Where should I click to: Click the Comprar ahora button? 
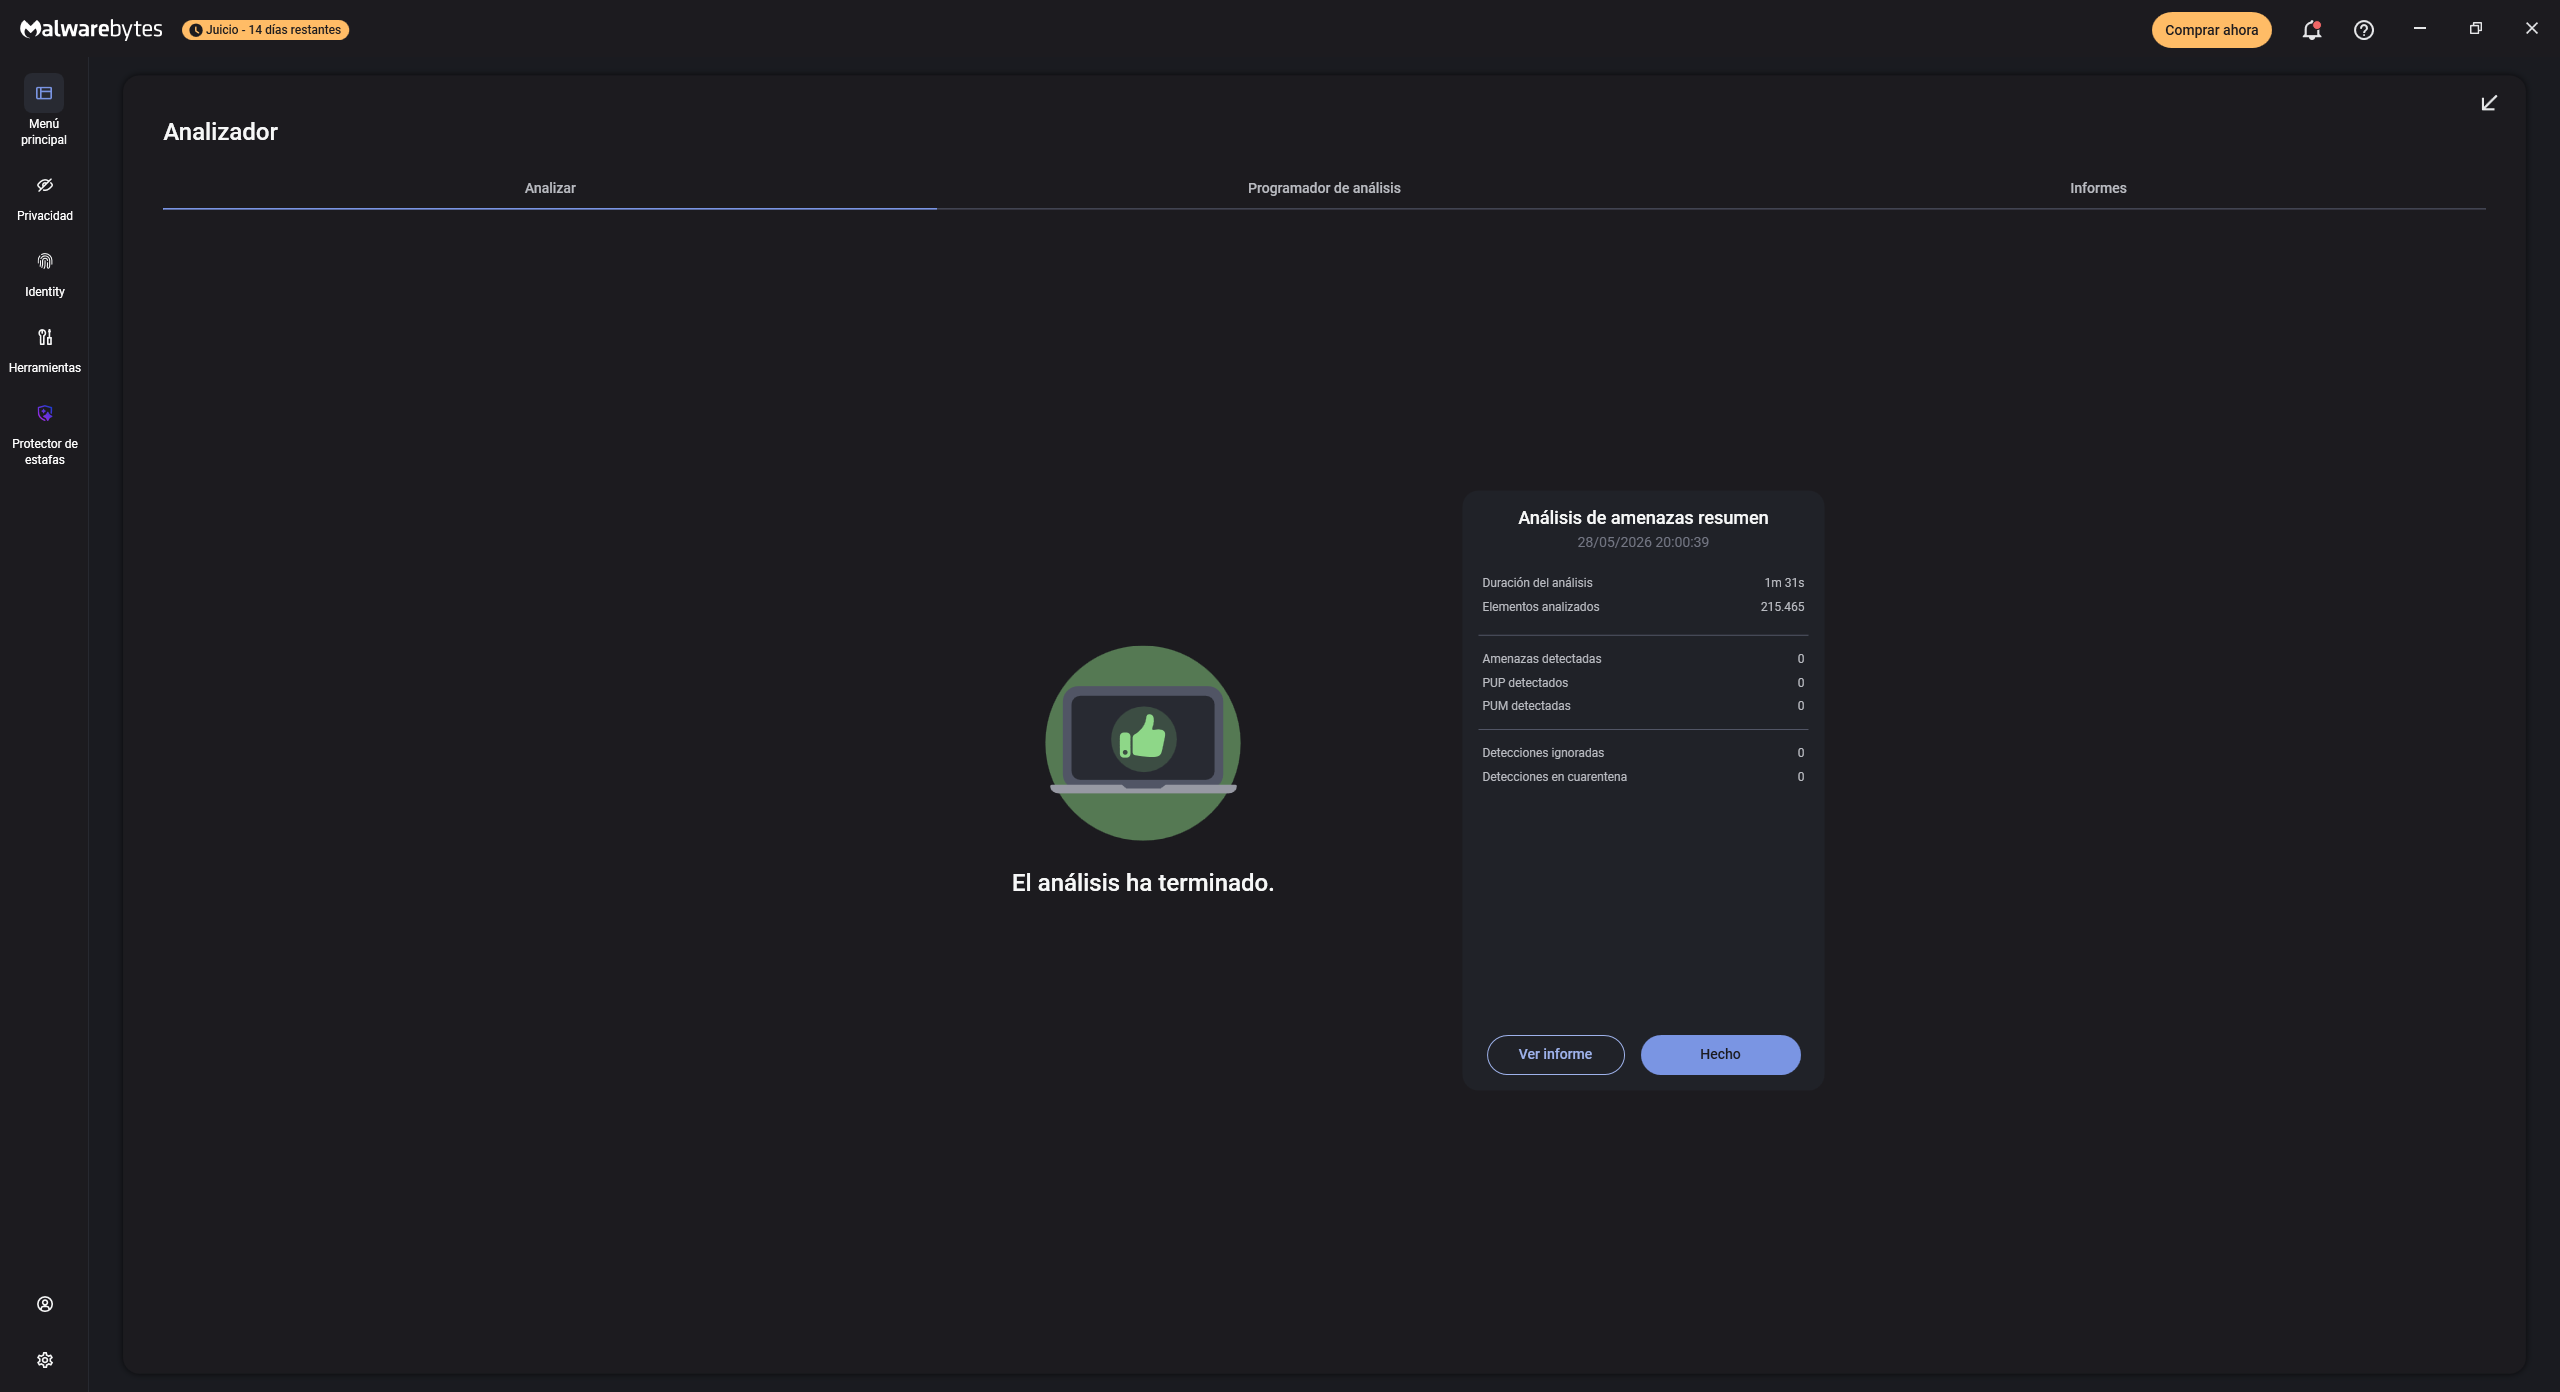pos(2211,30)
